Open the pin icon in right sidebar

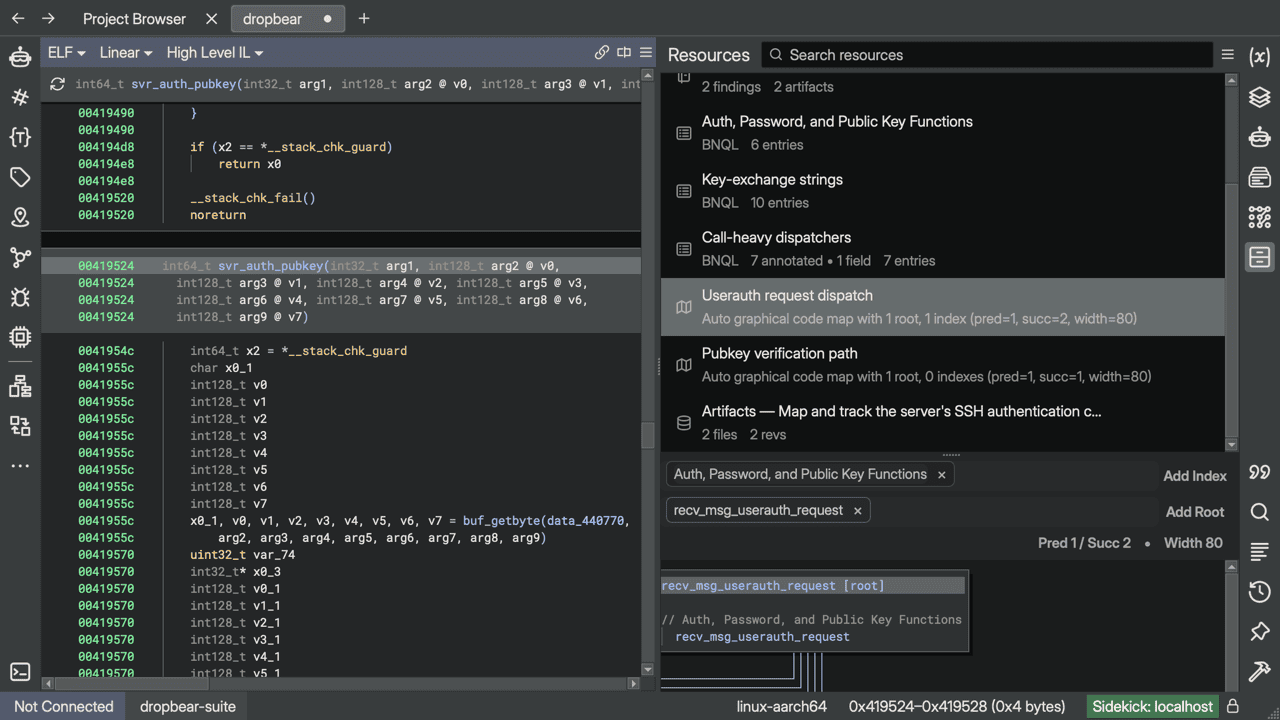point(1260,632)
